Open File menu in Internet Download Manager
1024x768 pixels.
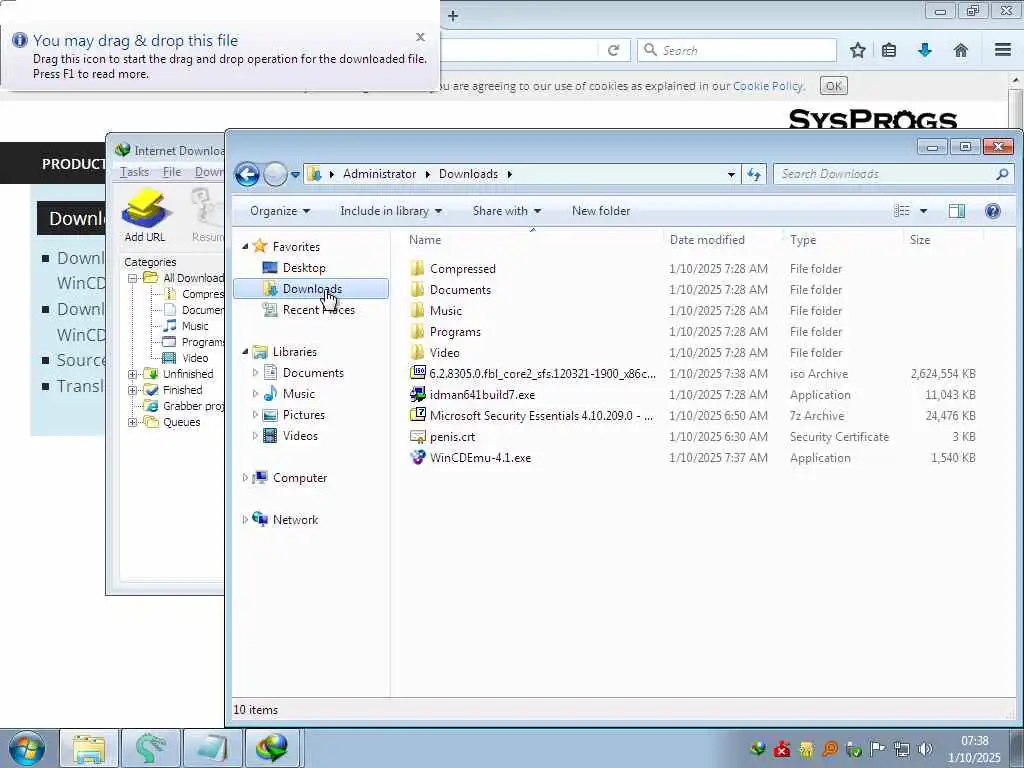point(172,172)
